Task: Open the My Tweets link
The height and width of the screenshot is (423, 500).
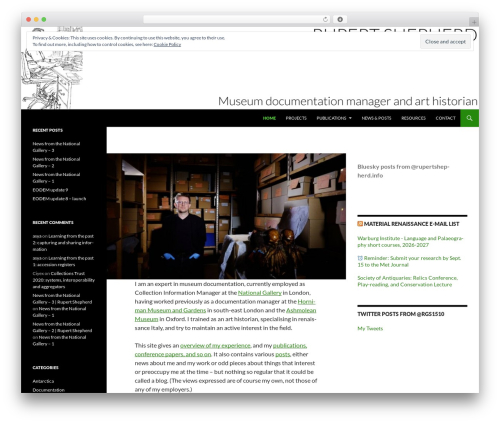Action: click(x=370, y=328)
